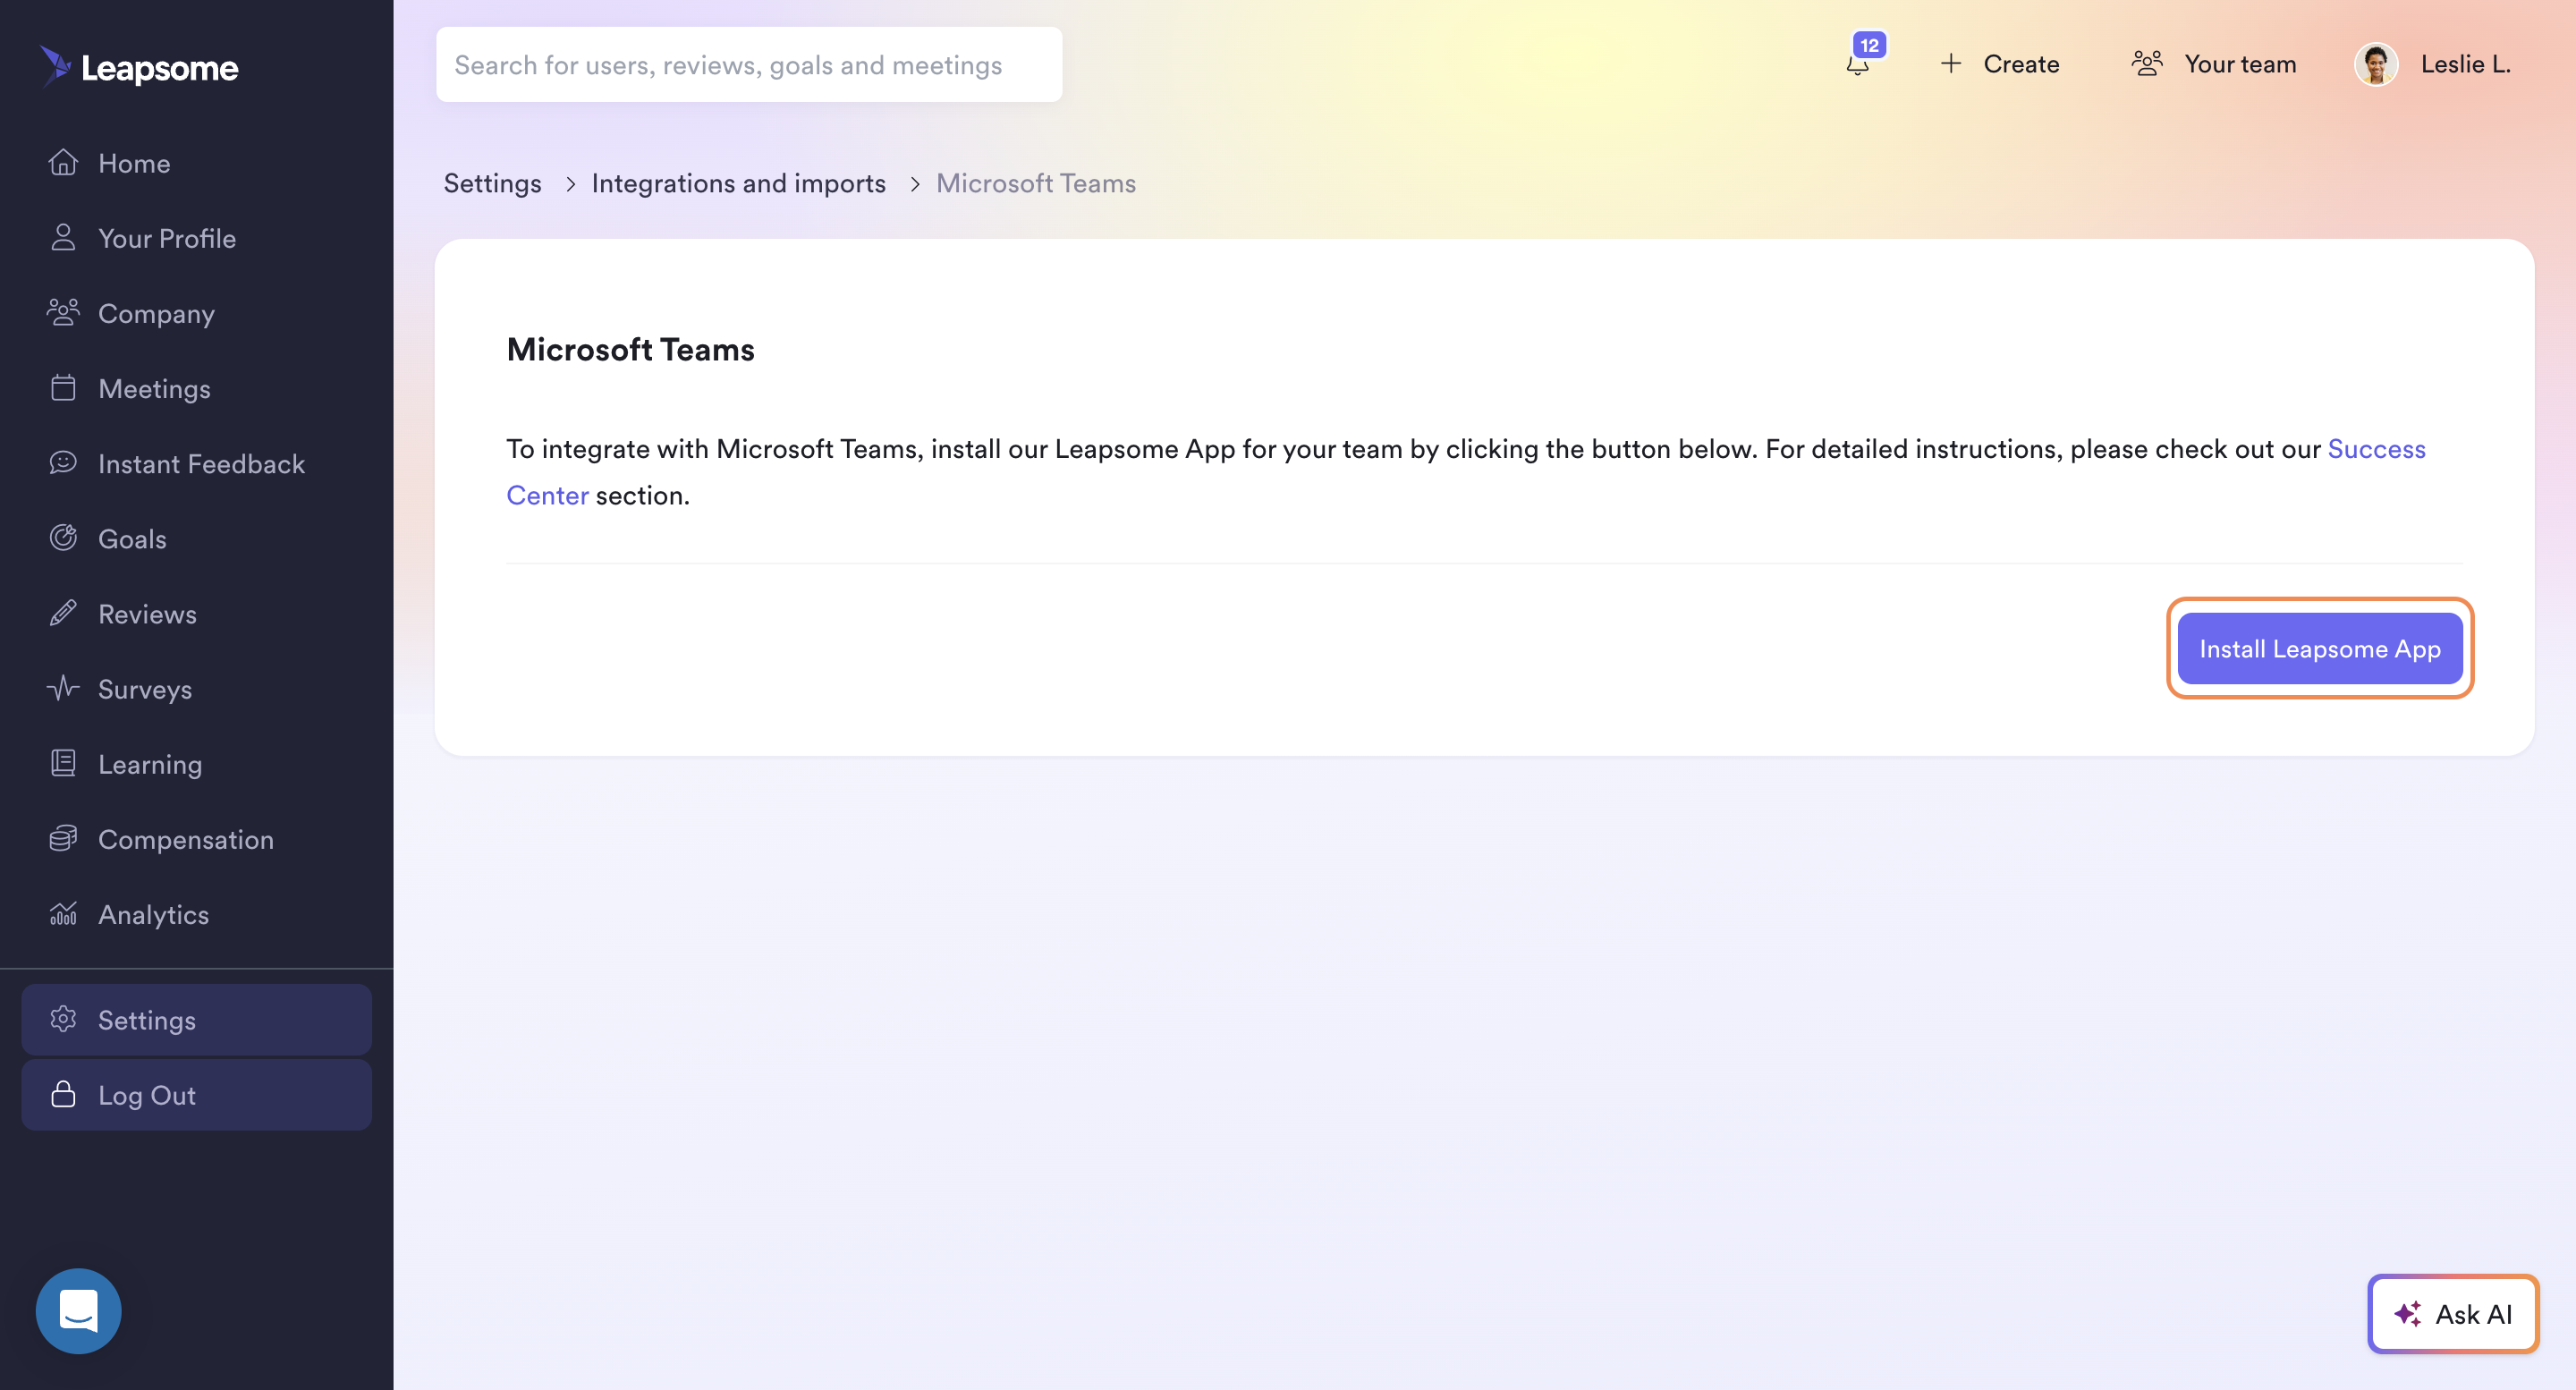Open the Success Center link
Viewport: 2576px width, 1390px height.
(2376, 448)
